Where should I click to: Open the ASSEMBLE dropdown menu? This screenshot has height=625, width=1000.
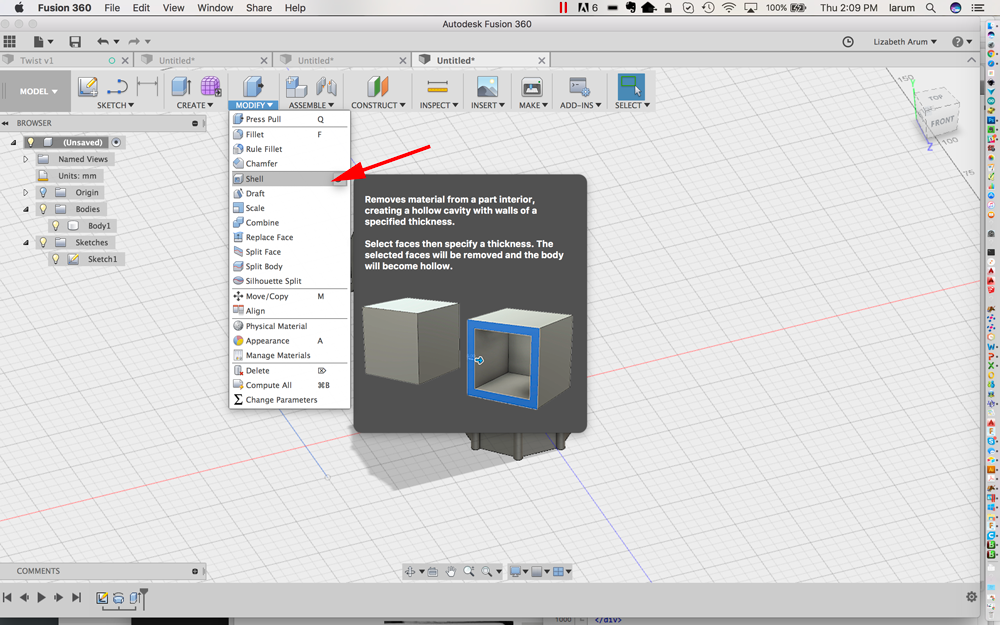tap(311, 105)
